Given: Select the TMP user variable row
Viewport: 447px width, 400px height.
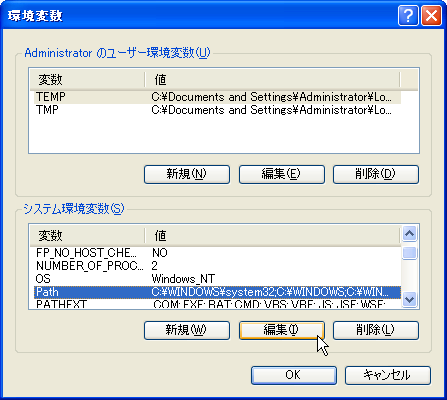Looking at the screenshot, I should tap(217, 110).
